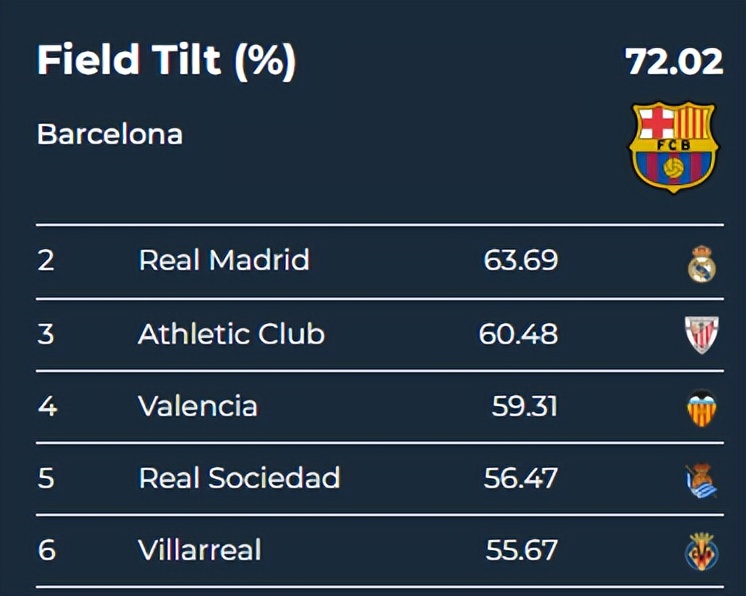Click Villarreal's 55.67 value

(x=521, y=550)
